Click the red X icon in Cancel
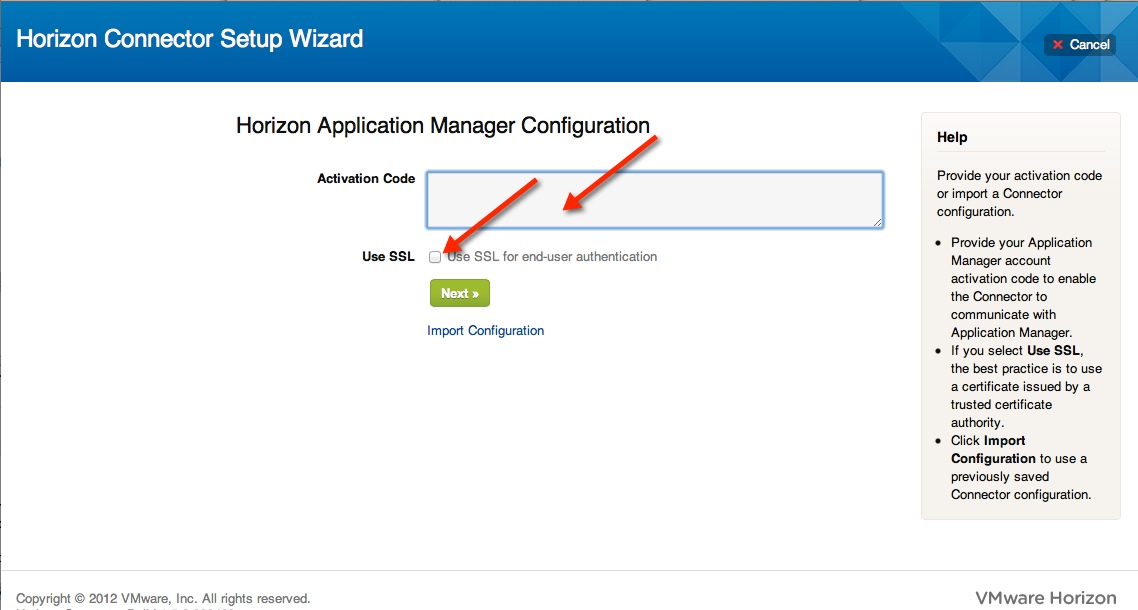This screenshot has height=610, width=1138. (1057, 44)
